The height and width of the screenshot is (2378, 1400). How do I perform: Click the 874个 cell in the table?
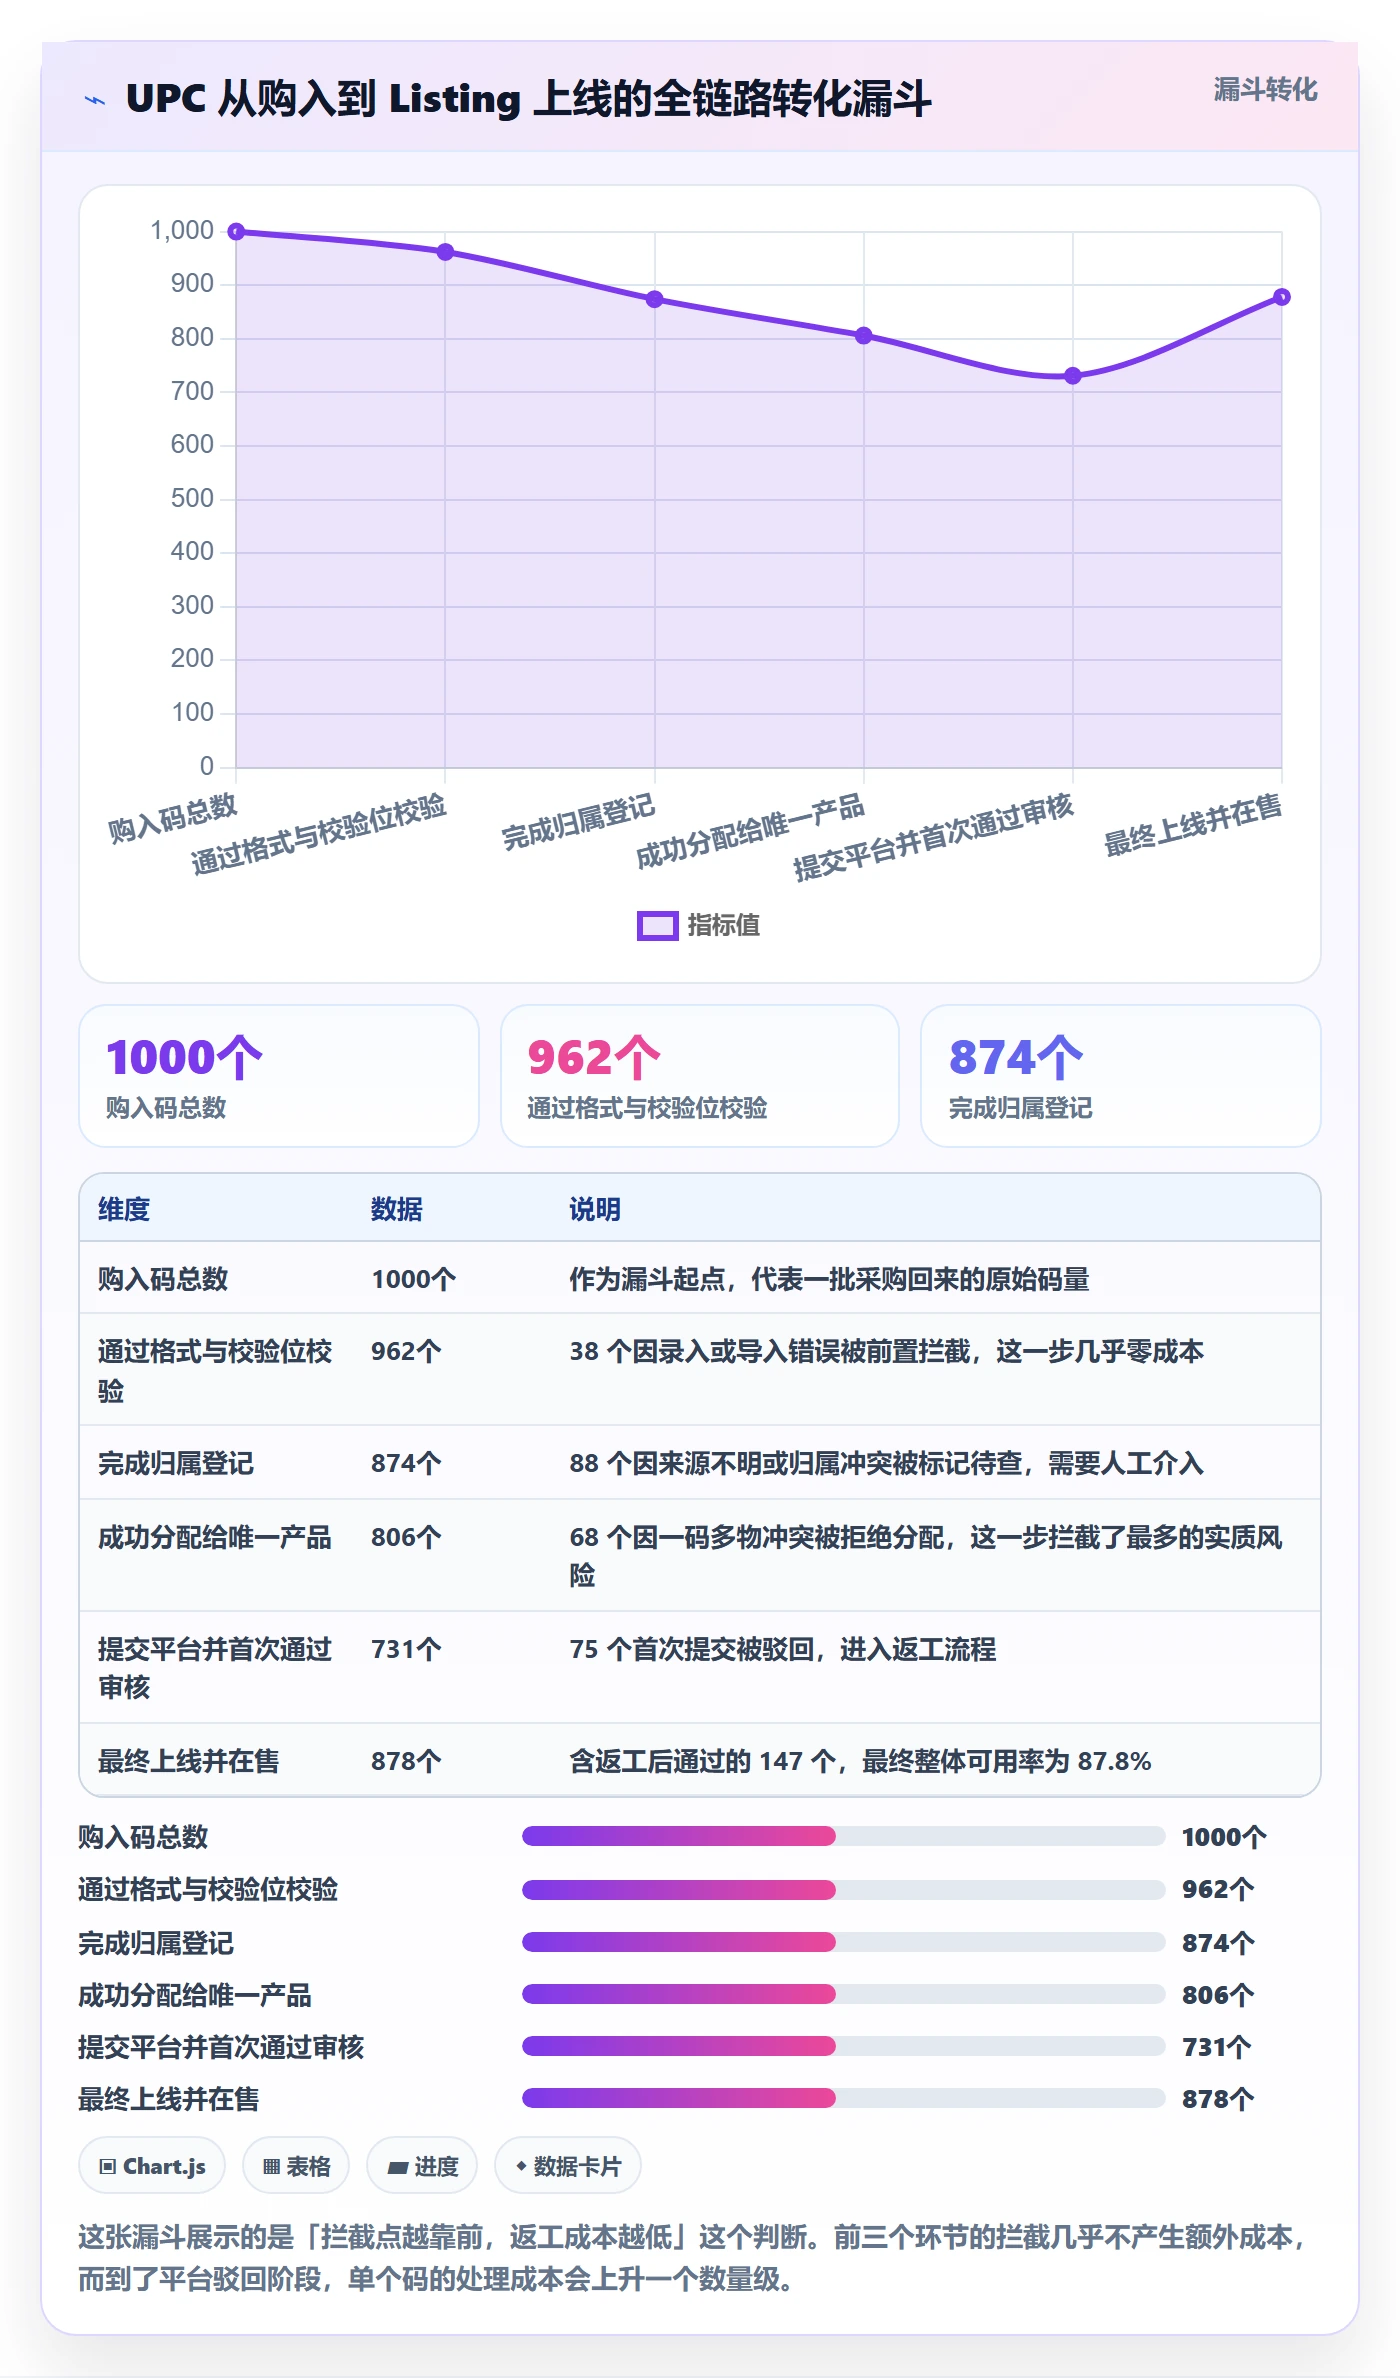pos(406,1463)
